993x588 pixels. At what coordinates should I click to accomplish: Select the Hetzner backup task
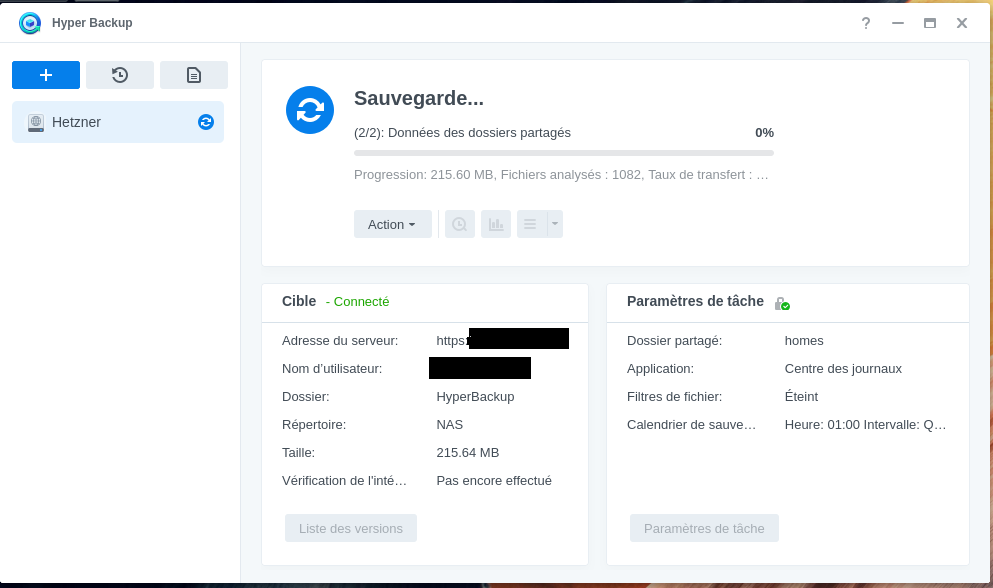110,122
